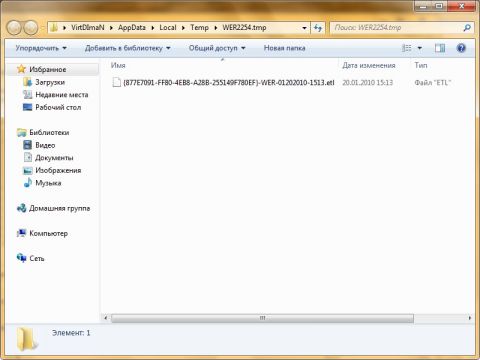480x360 pixels.
Task: Click the Элемент: 1 status text
Action: 71,333
